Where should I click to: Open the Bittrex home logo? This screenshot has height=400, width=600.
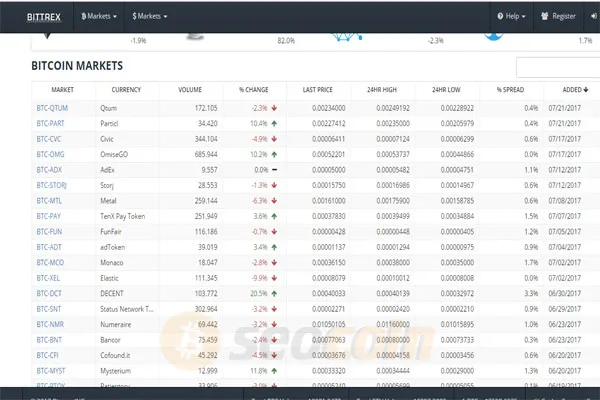[x=44, y=17]
